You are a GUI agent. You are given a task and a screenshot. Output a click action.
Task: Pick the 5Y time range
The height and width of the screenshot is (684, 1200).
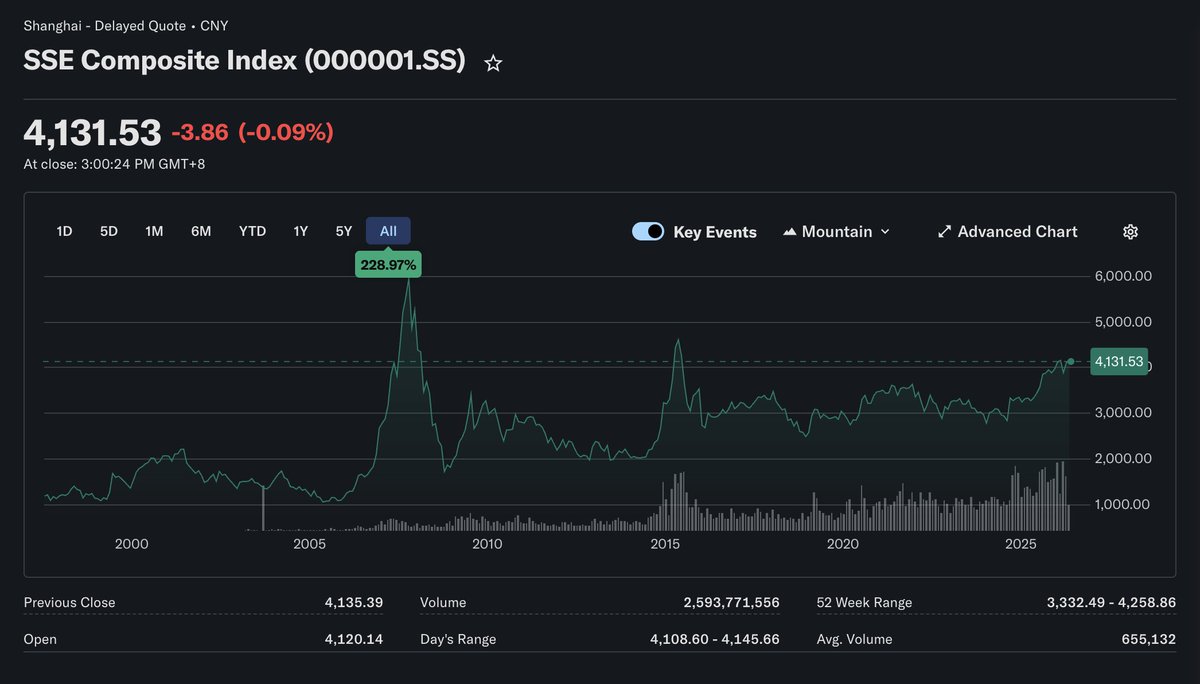click(x=344, y=231)
